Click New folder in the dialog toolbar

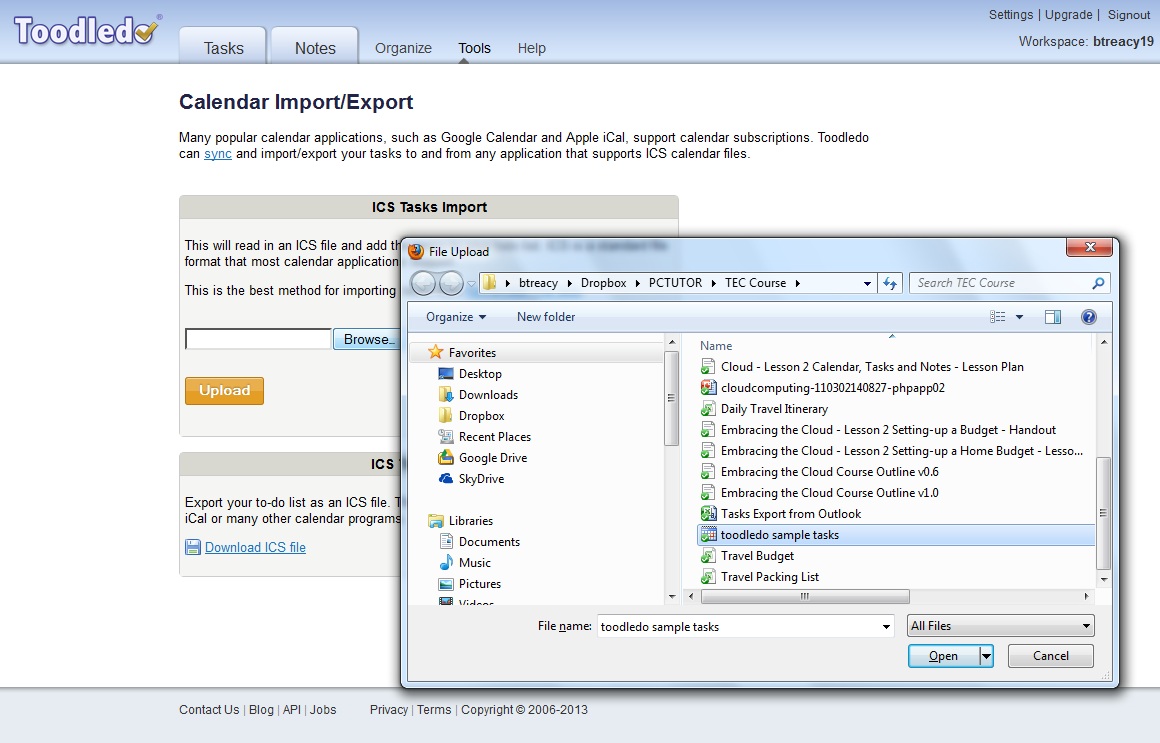click(546, 317)
